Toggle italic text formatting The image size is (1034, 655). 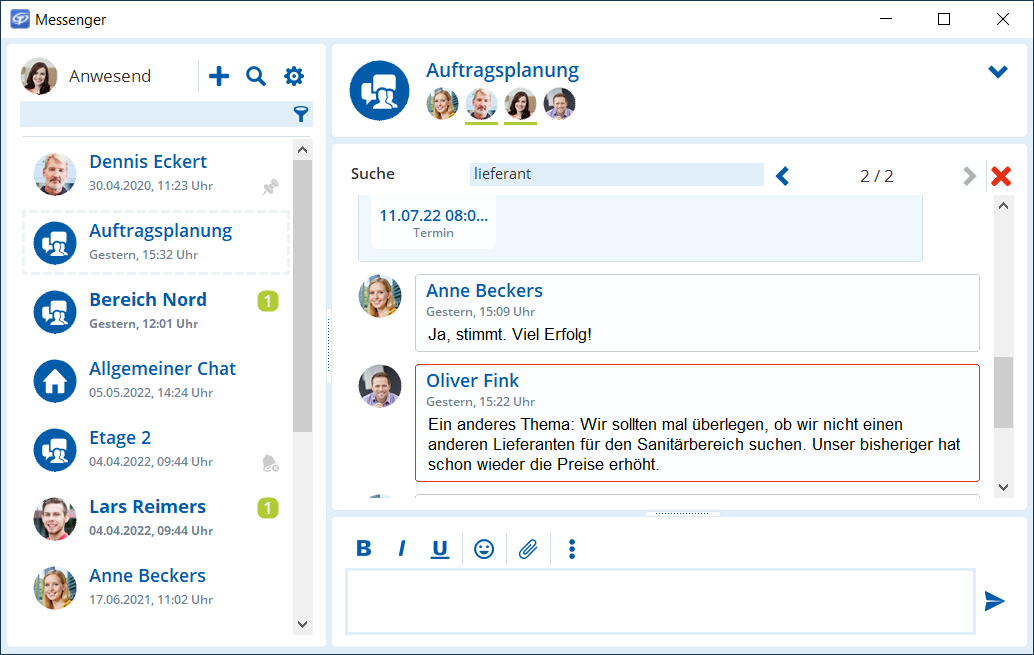pos(402,548)
